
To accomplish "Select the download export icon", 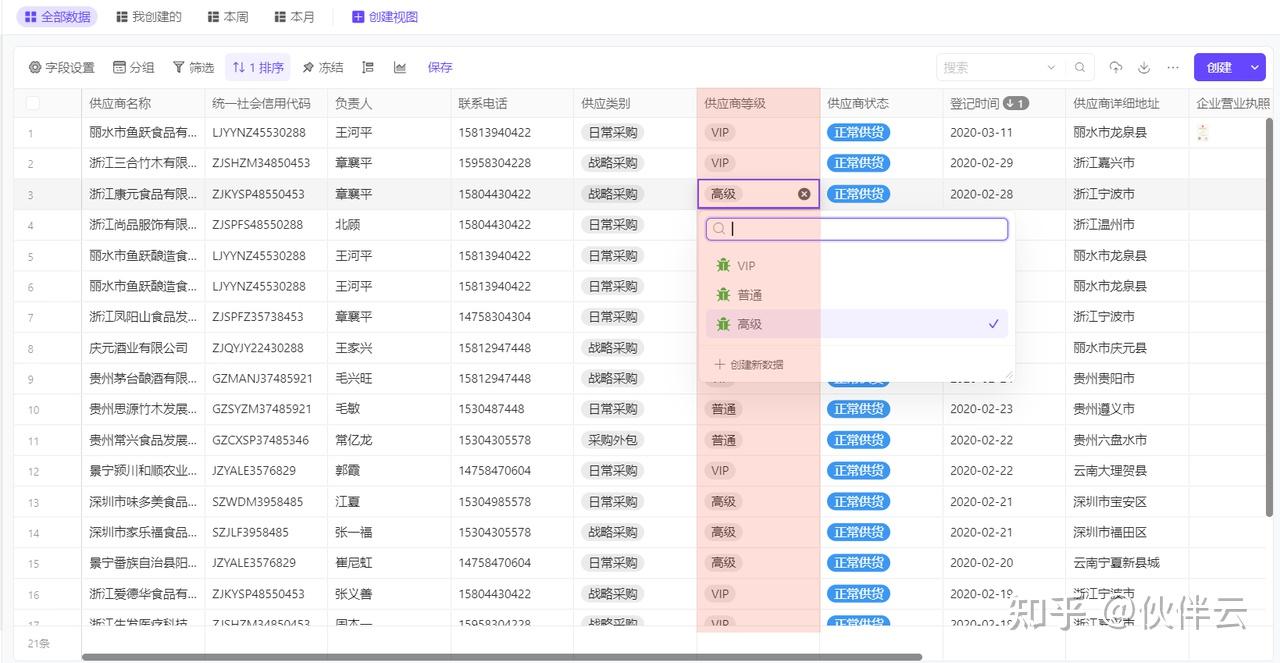I will pyautogui.click(x=1144, y=67).
